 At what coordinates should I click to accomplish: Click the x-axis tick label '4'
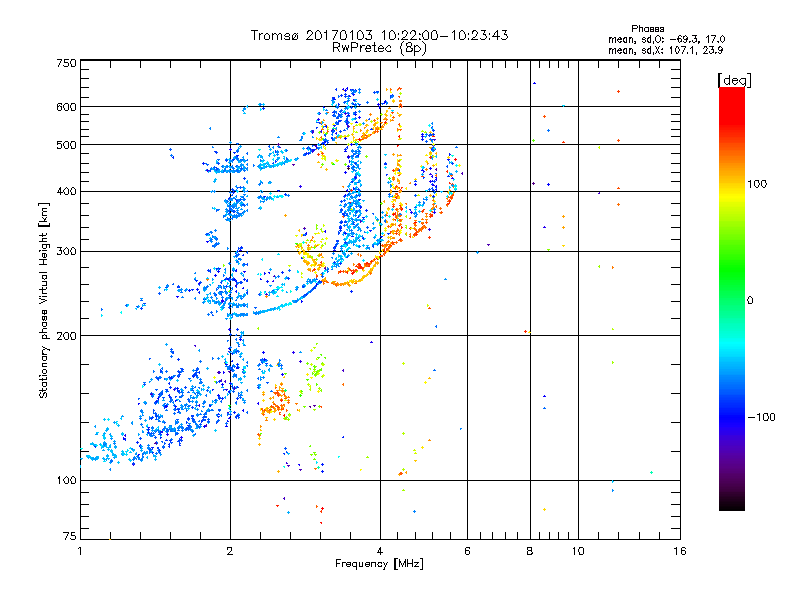(x=380, y=551)
